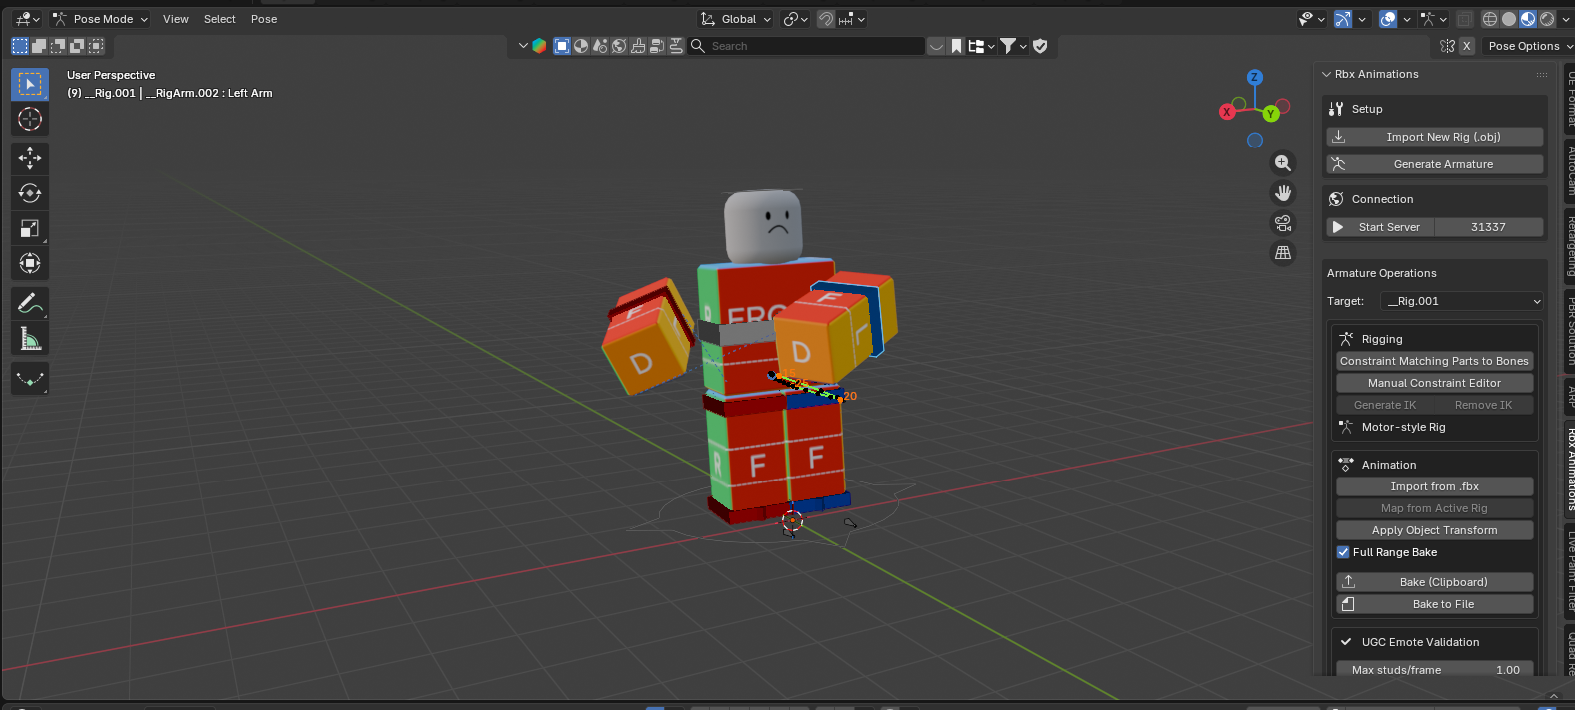Switch to Material Preview shading
The height and width of the screenshot is (710, 1575).
(x=1528, y=19)
